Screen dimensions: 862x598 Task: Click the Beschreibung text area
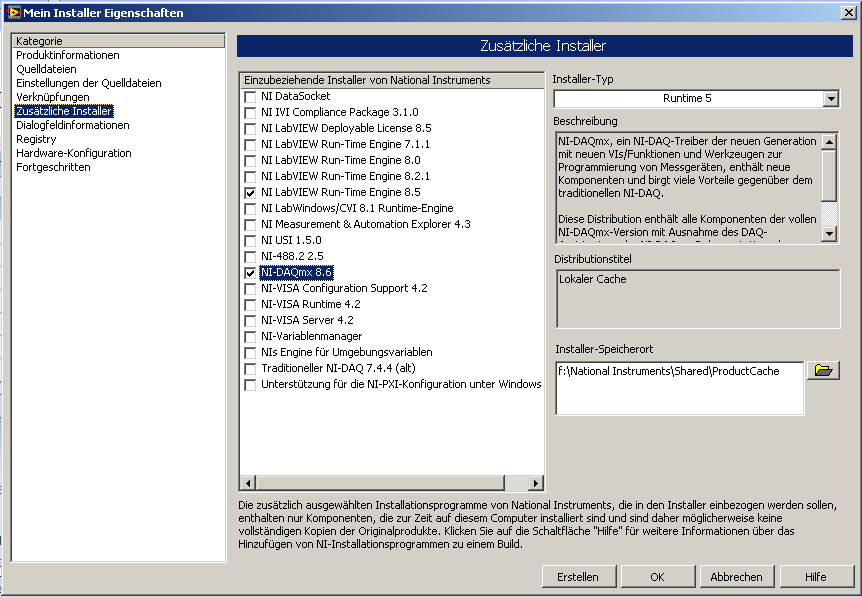pos(688,187)
